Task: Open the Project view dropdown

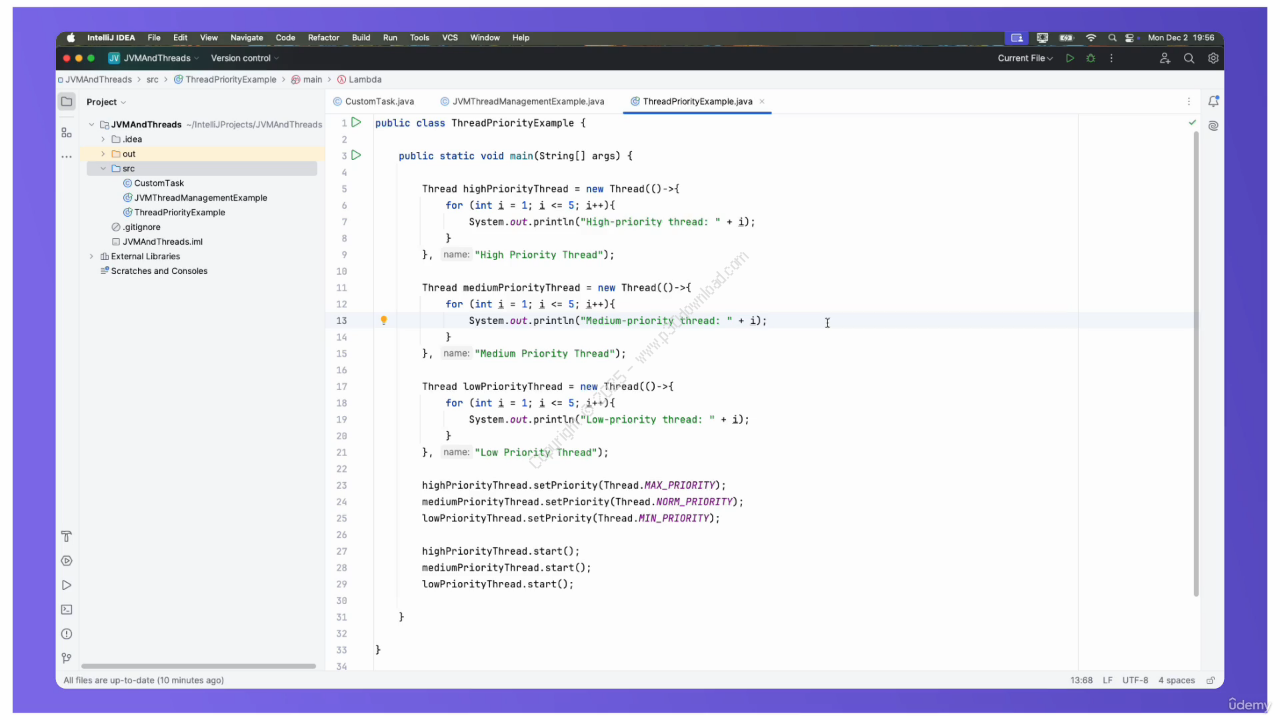Action: (106, 102)
